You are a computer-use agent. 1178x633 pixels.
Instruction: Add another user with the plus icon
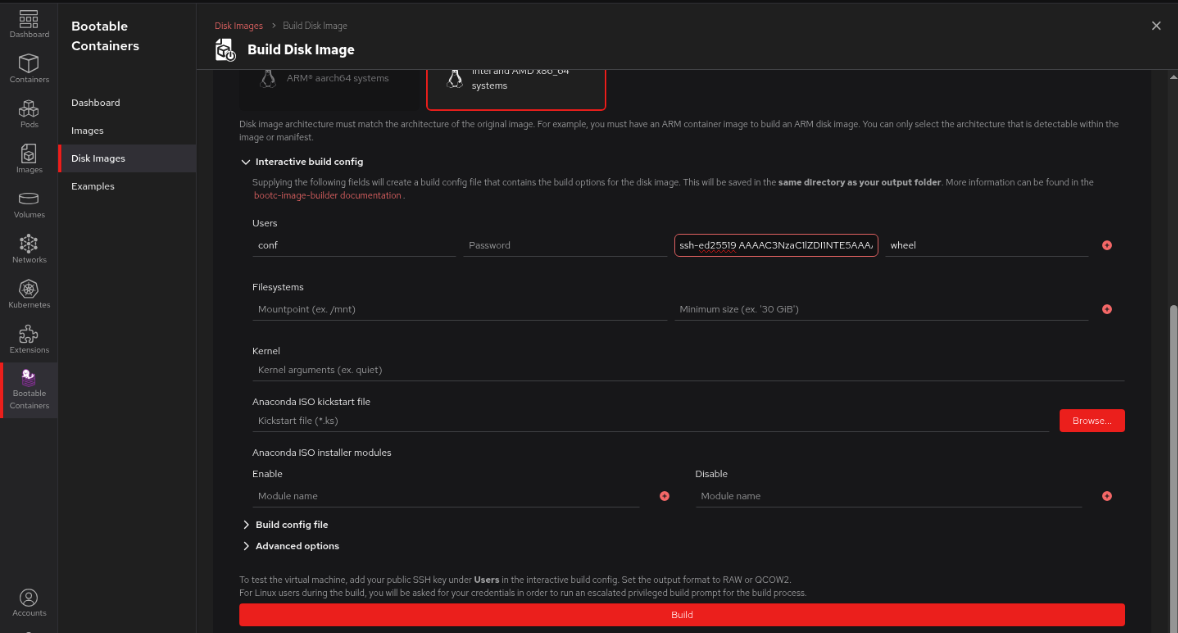[1106, 246]
